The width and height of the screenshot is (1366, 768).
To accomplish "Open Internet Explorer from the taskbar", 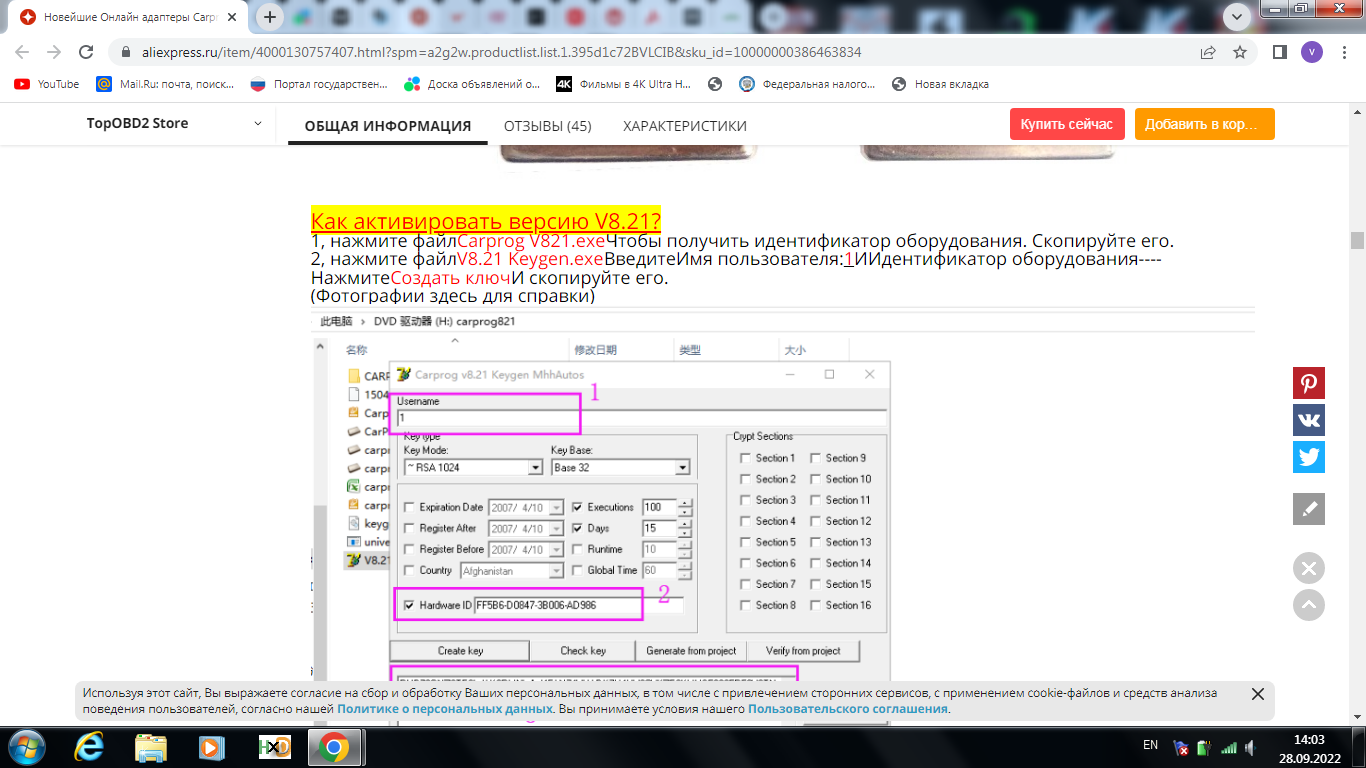I will click(90, 746).
